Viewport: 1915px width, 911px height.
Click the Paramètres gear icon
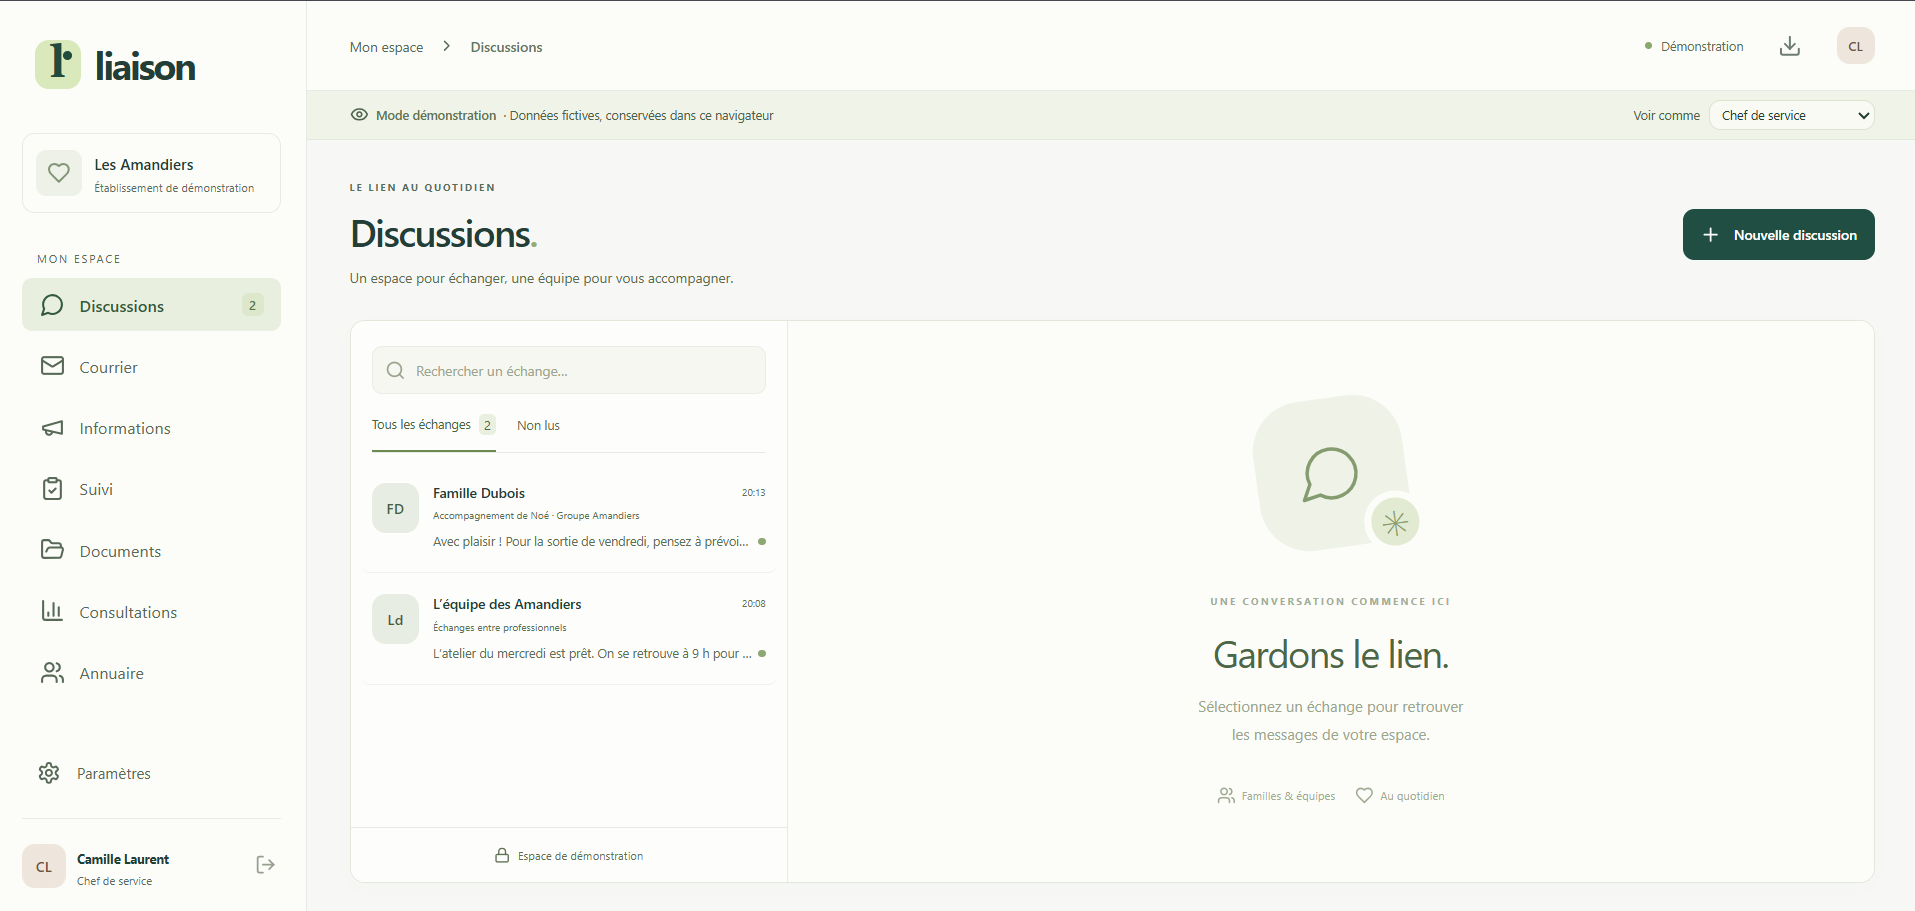click(x=49, y=773)
